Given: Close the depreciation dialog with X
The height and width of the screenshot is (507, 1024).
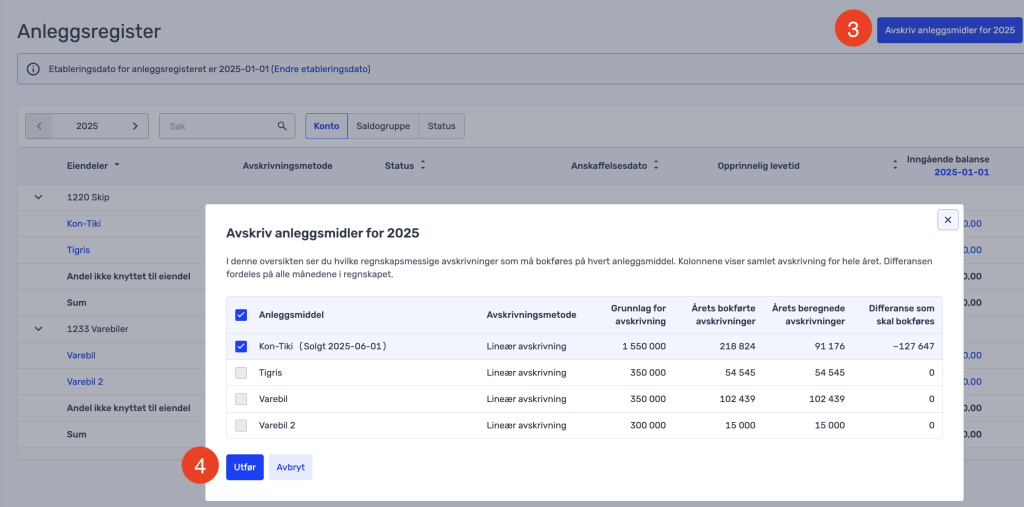Looking at the screenshot, I should coord(948,219).
